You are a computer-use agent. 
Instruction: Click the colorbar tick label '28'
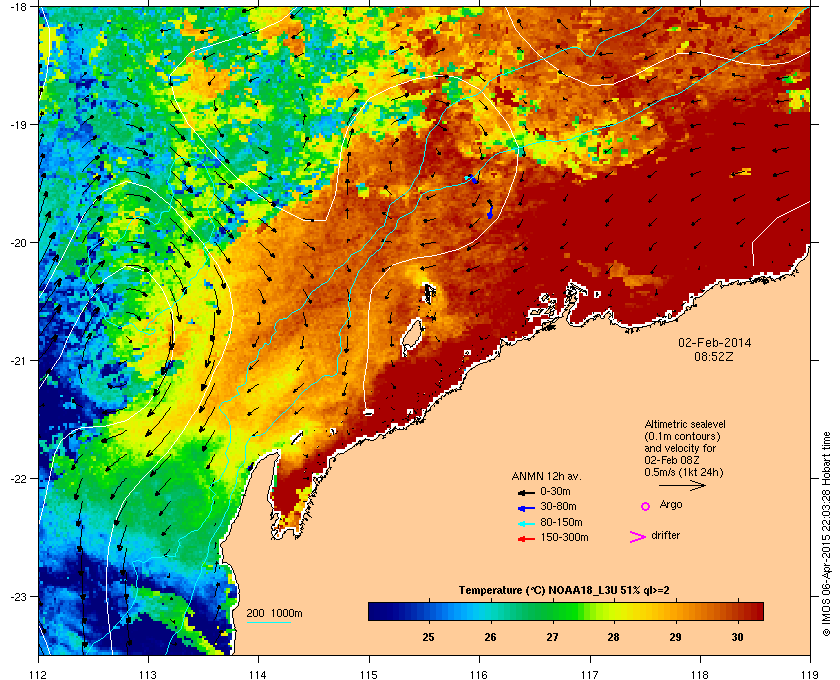pyautogui.click(x=613, y=637)
